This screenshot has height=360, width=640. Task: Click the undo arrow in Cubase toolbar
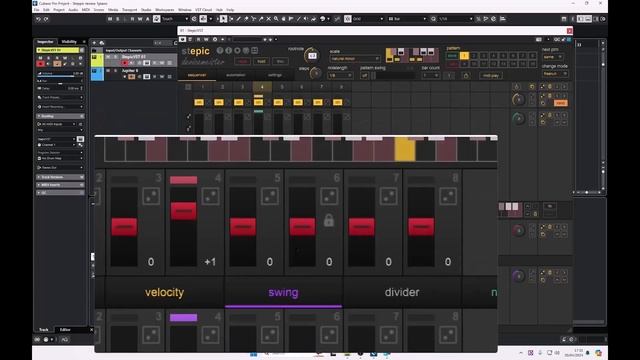point(38,19)
